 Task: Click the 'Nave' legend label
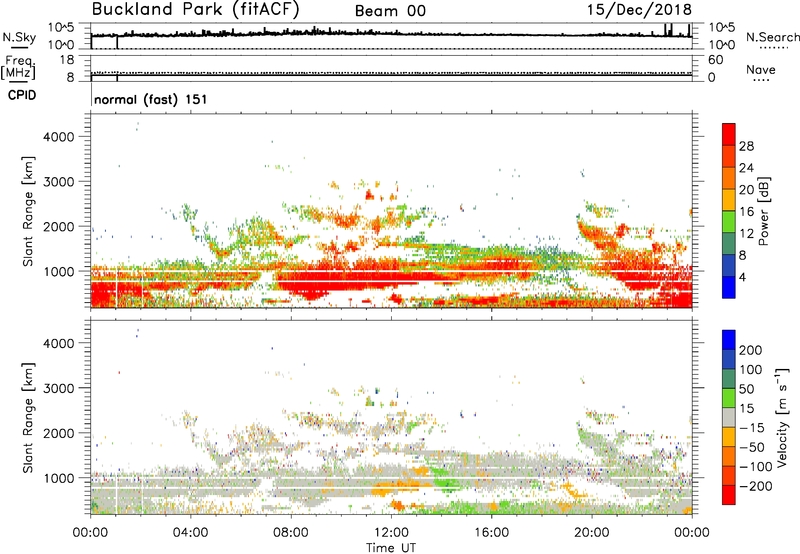click(x=761, y=69)
